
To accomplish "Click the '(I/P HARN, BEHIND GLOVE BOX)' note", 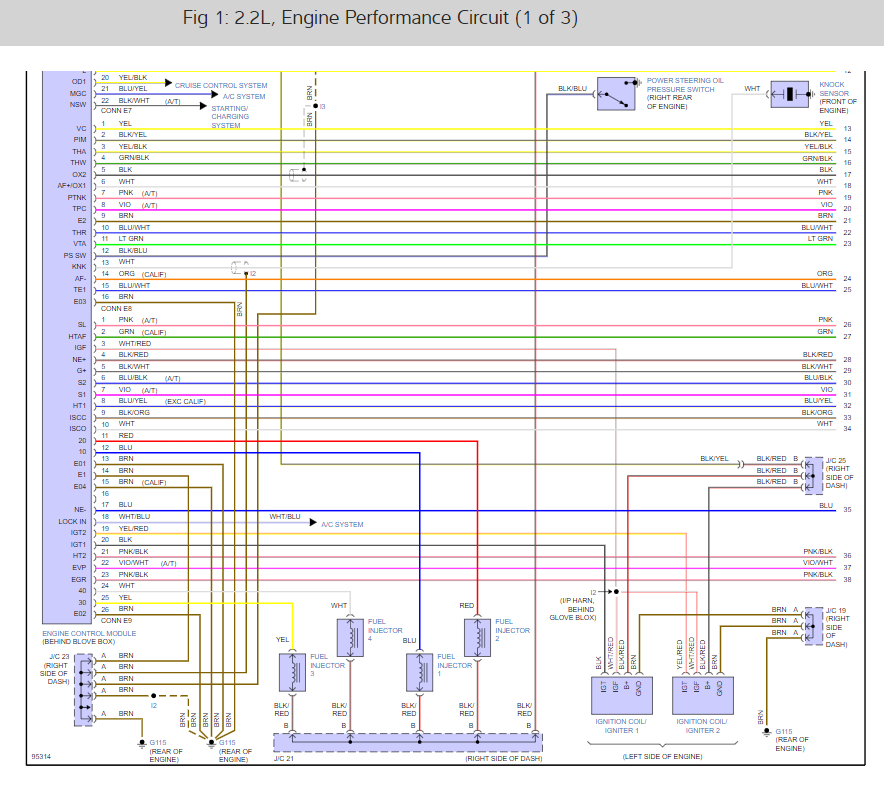I will click(573, 610).
